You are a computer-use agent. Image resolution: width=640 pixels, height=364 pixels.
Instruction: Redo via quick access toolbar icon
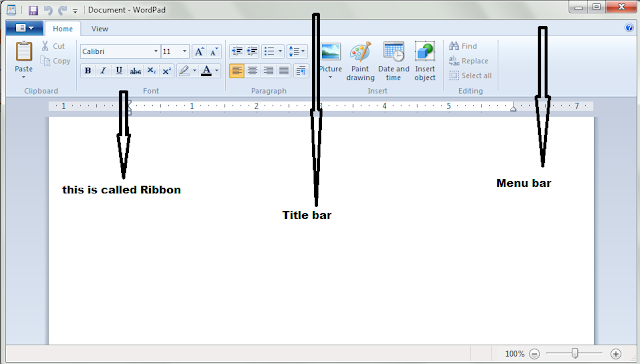pyautogui.click(x=62, y=10)
